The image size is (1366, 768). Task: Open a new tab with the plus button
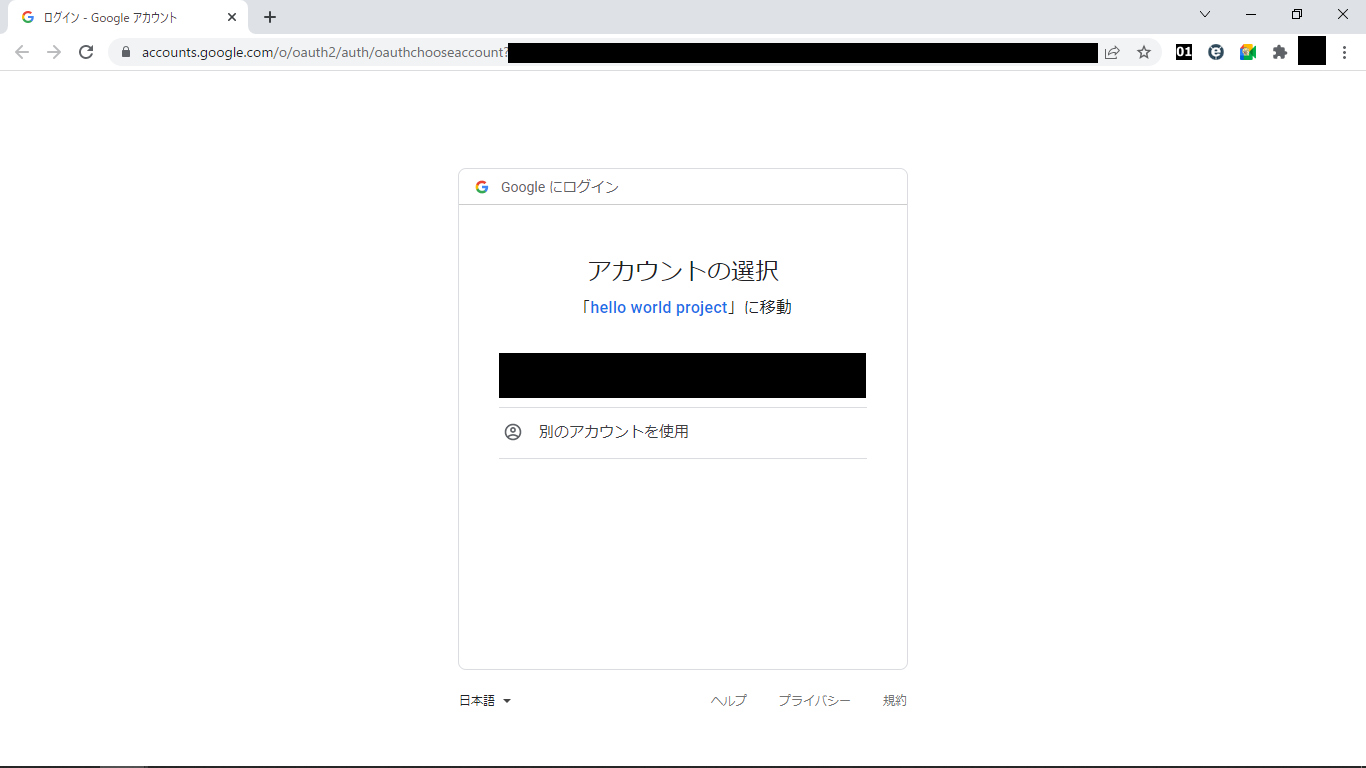[270, 17]
